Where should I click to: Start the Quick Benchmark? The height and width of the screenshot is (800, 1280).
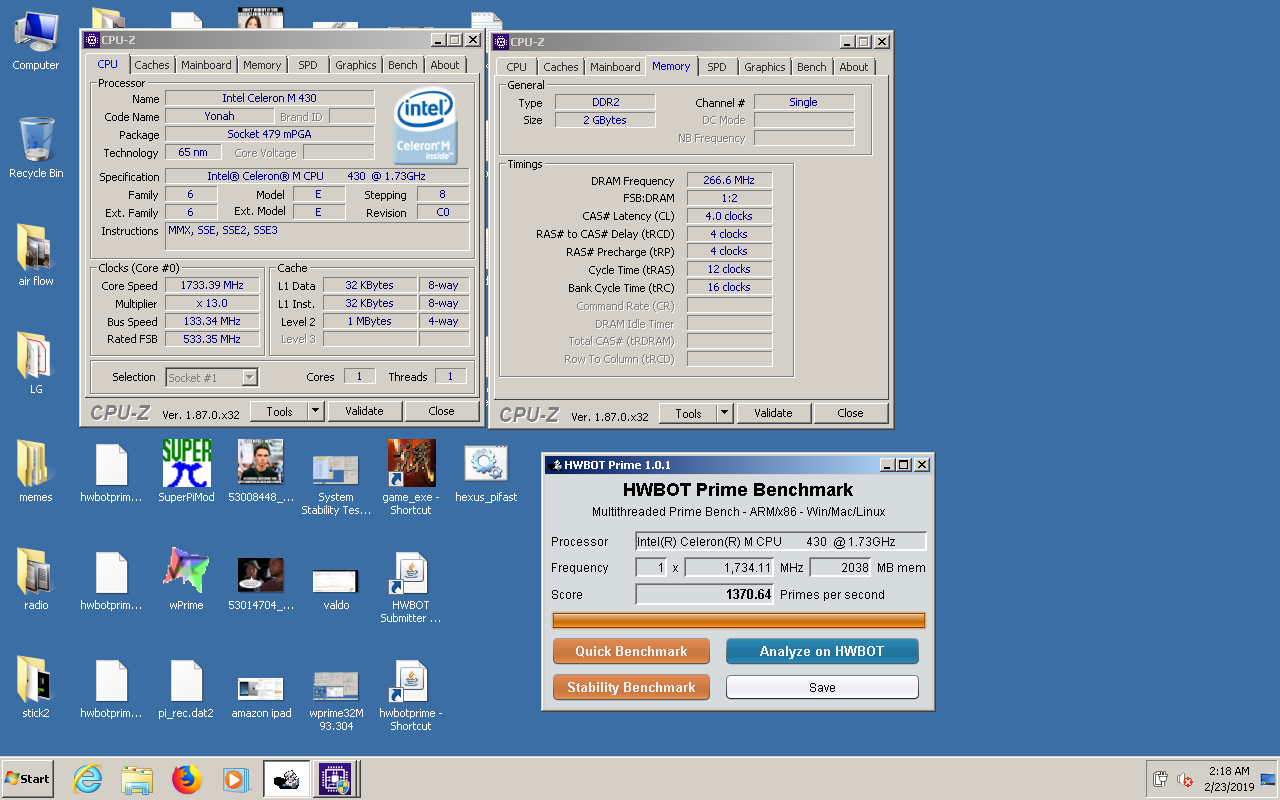click(x=631, y=651)
